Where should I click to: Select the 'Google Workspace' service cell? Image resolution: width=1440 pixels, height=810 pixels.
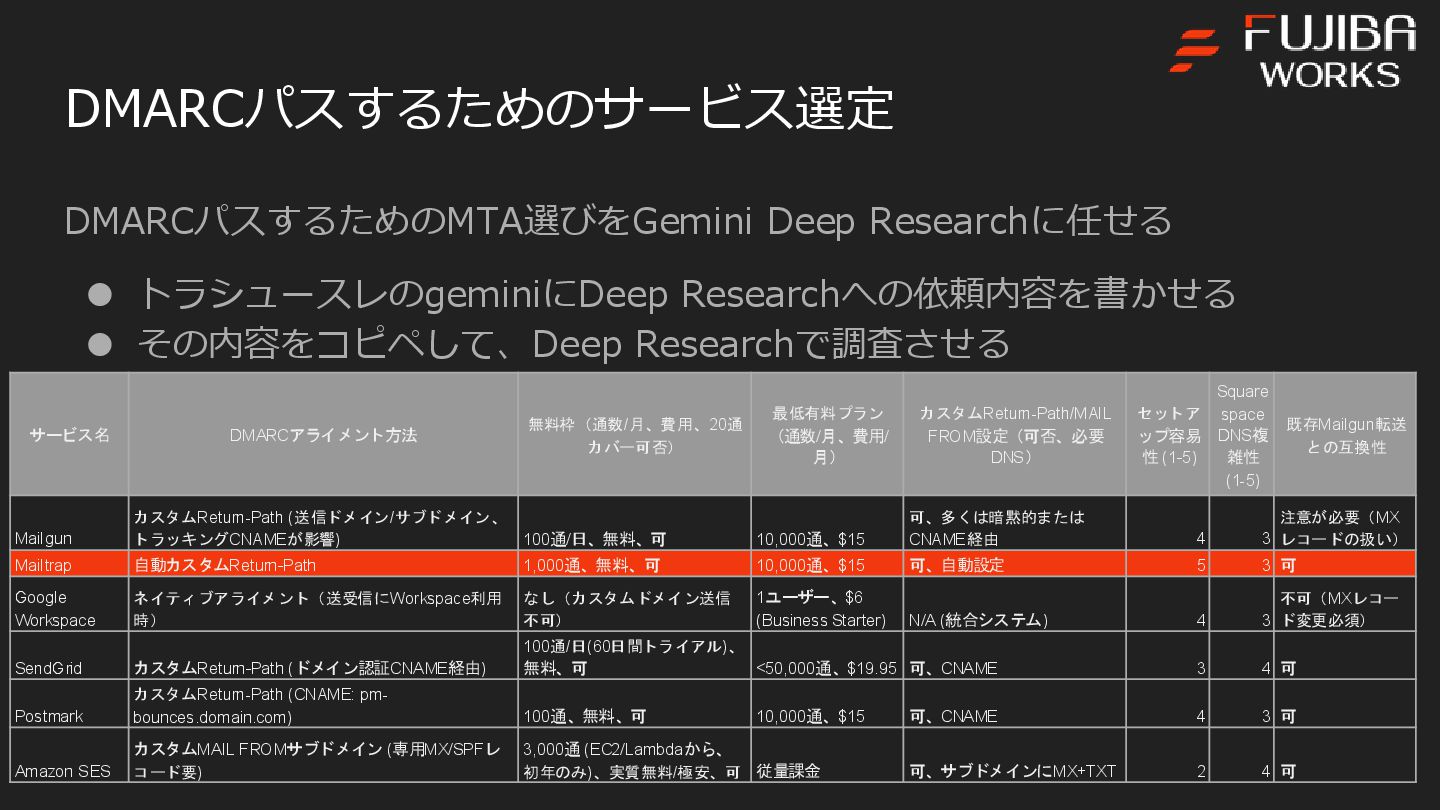tap(69, 605)
